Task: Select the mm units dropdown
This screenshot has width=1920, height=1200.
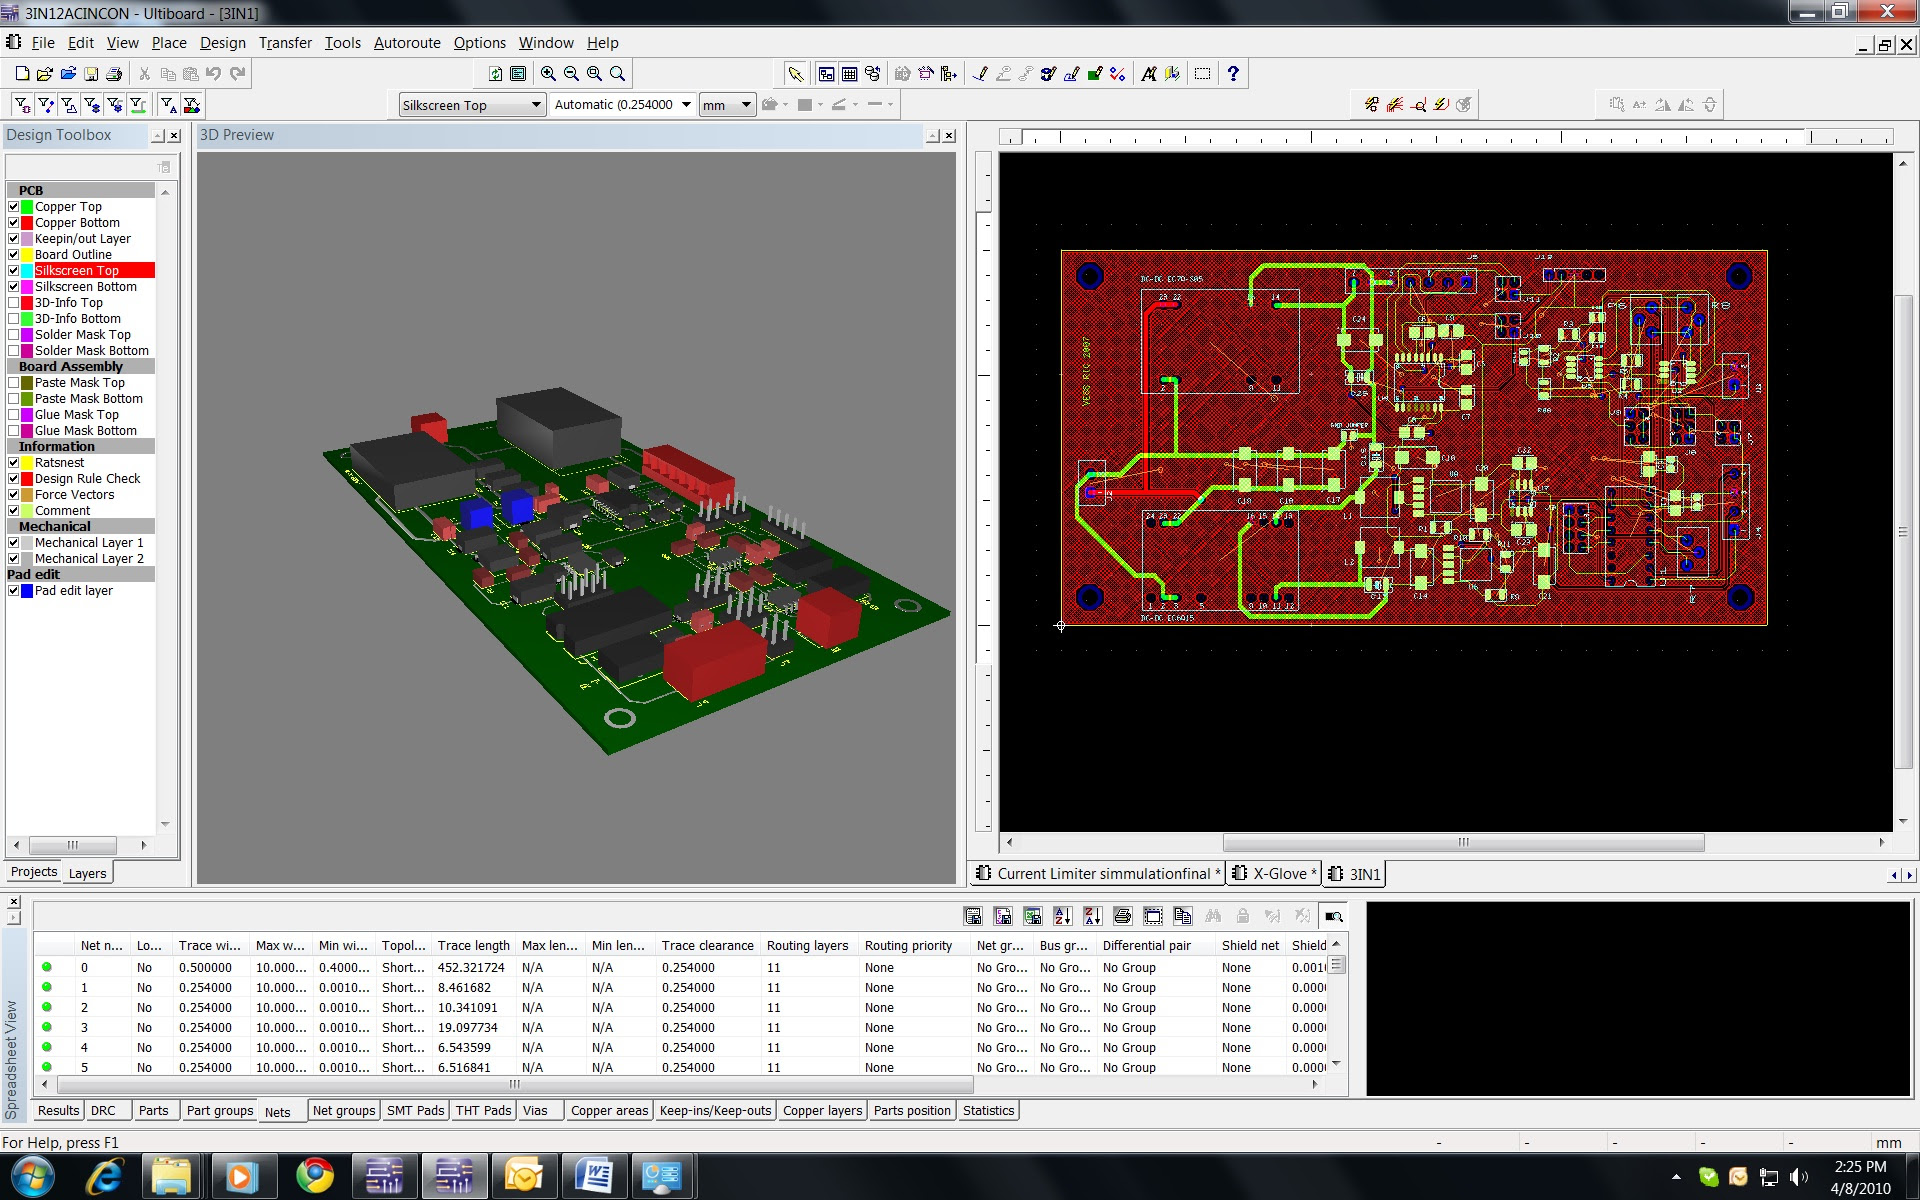Action: point(726,104)
